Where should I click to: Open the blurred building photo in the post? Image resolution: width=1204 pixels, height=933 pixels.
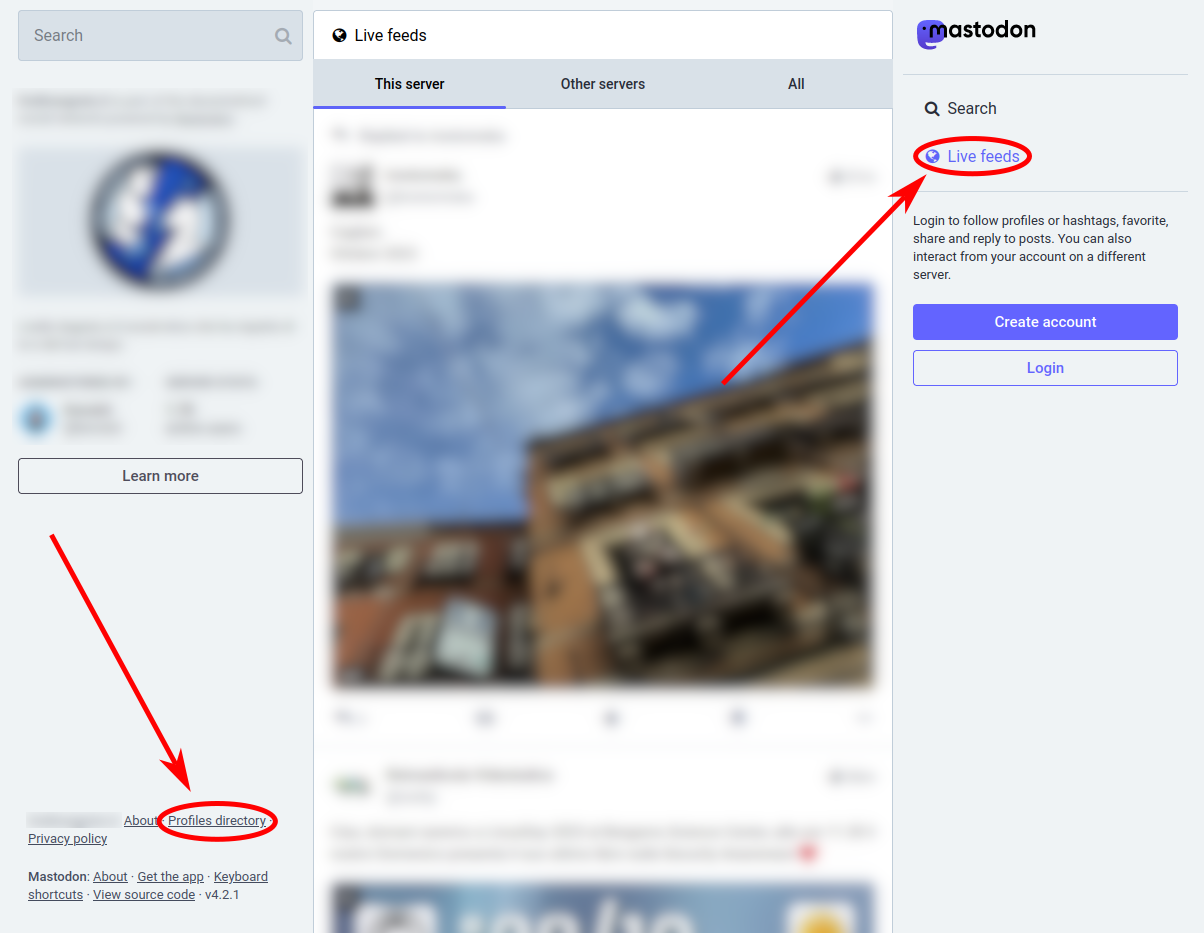tap(603, 485)
